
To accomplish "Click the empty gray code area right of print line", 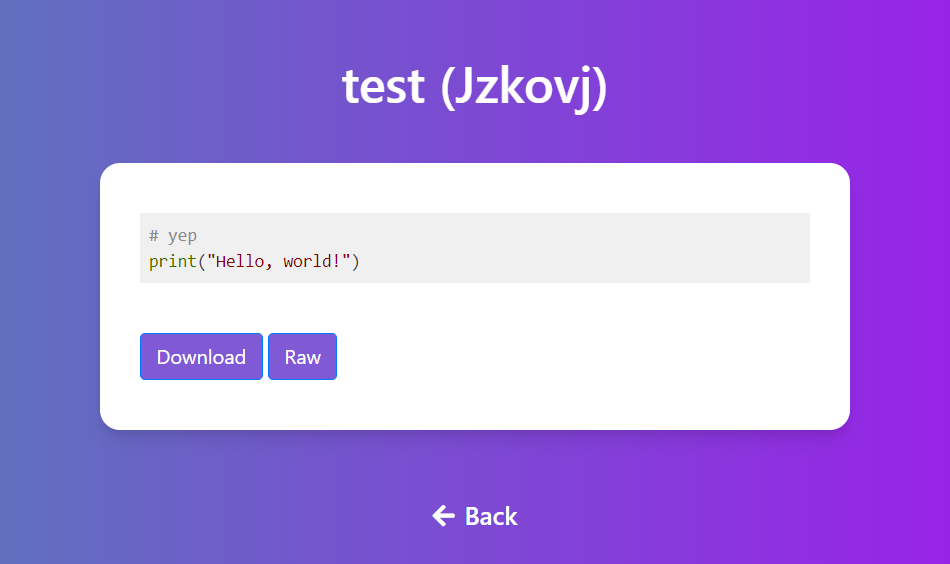I will 582,262.
